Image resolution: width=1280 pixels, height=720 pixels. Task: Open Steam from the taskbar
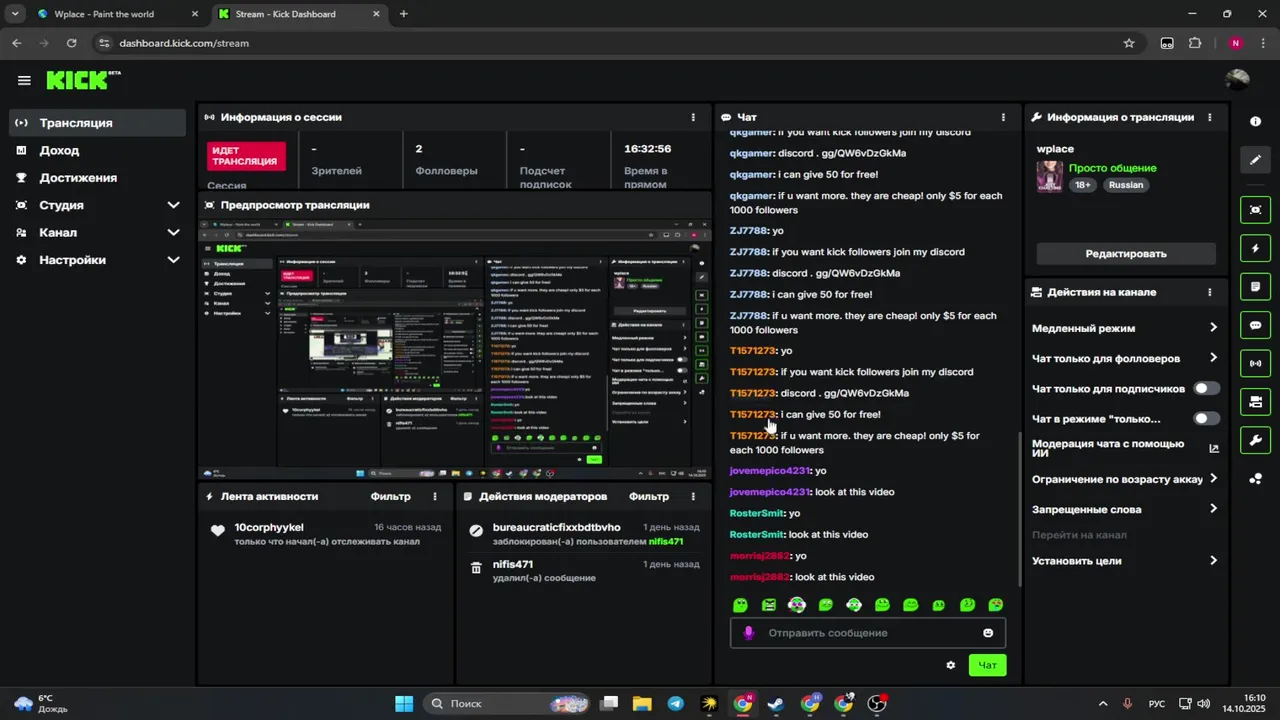[775, 704]
